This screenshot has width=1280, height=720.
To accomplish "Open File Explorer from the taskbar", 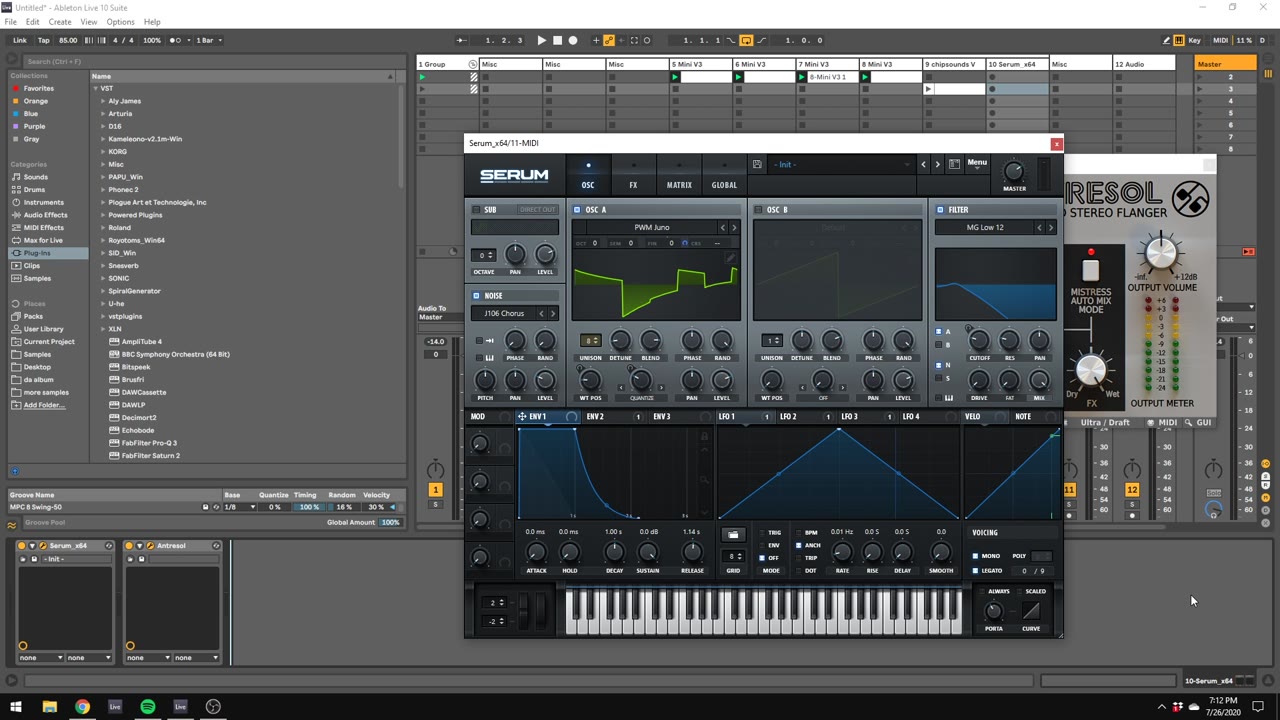I will [x=49, y=707].
